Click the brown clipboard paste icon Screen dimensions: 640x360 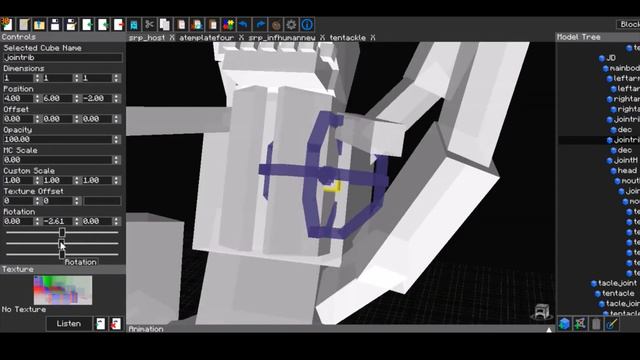click(x=213, y=24)
